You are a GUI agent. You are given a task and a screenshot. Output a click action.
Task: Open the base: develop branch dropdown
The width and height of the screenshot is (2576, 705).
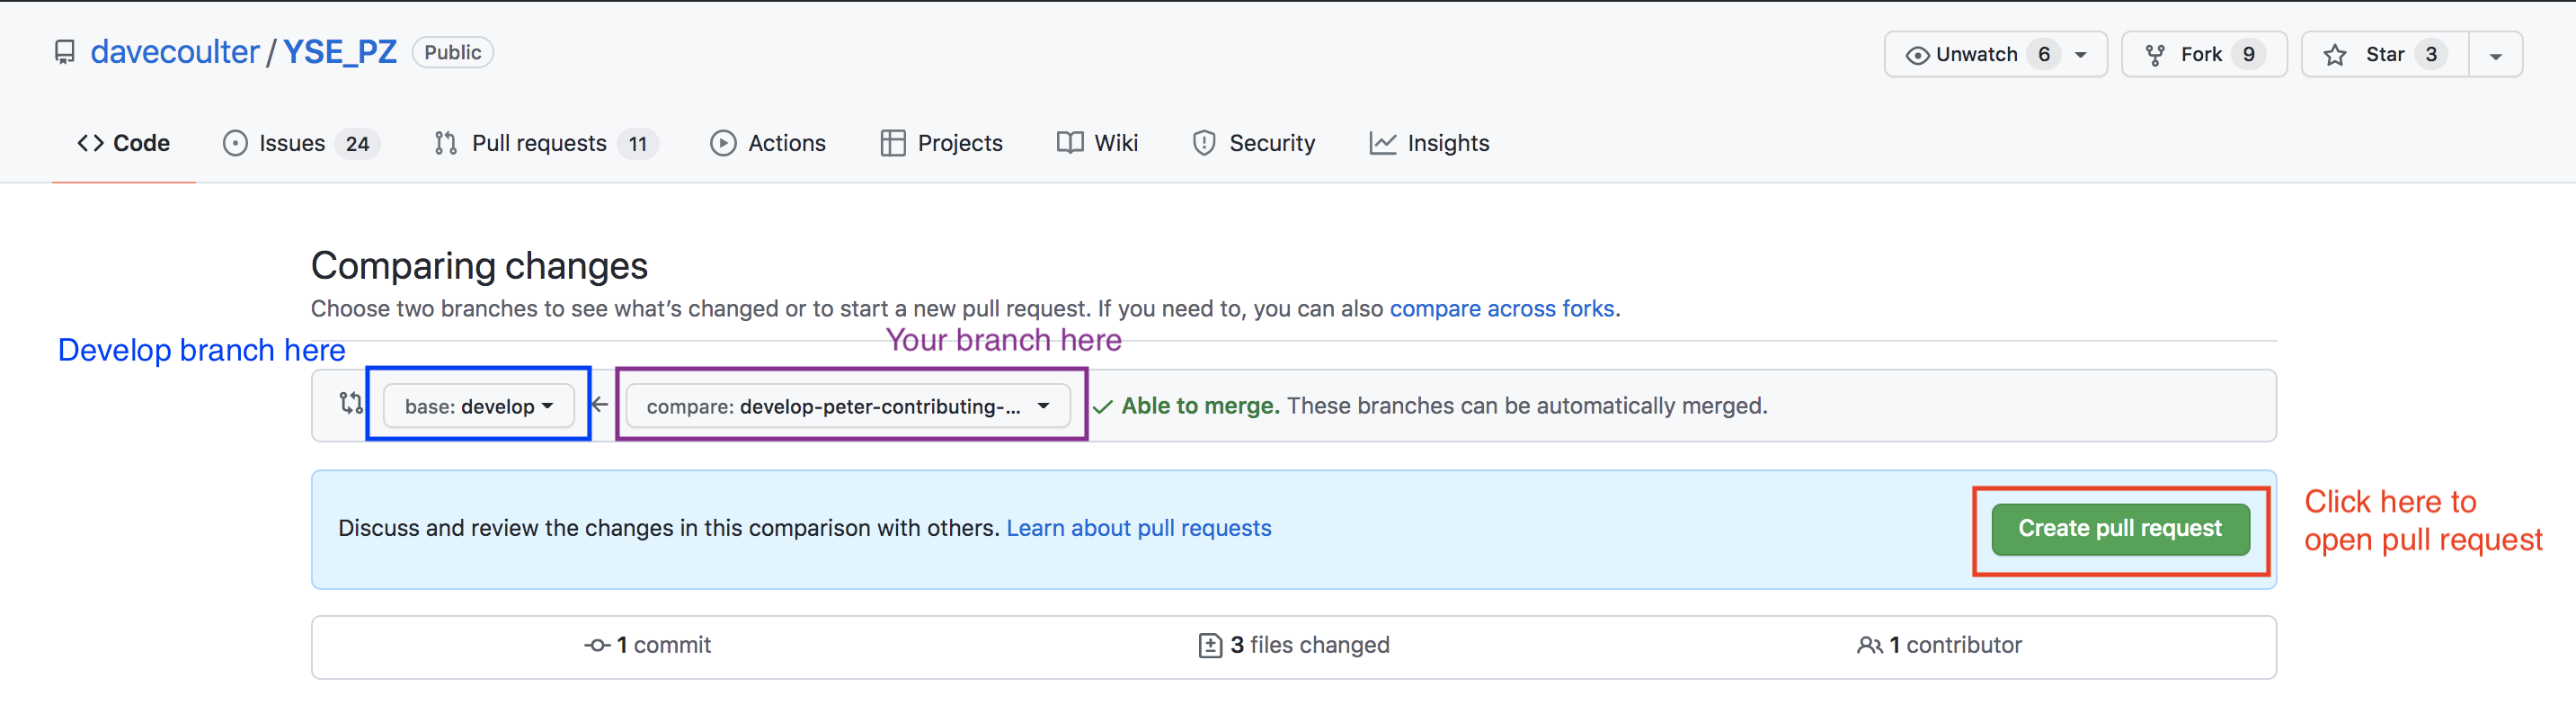tap(478, 406)
